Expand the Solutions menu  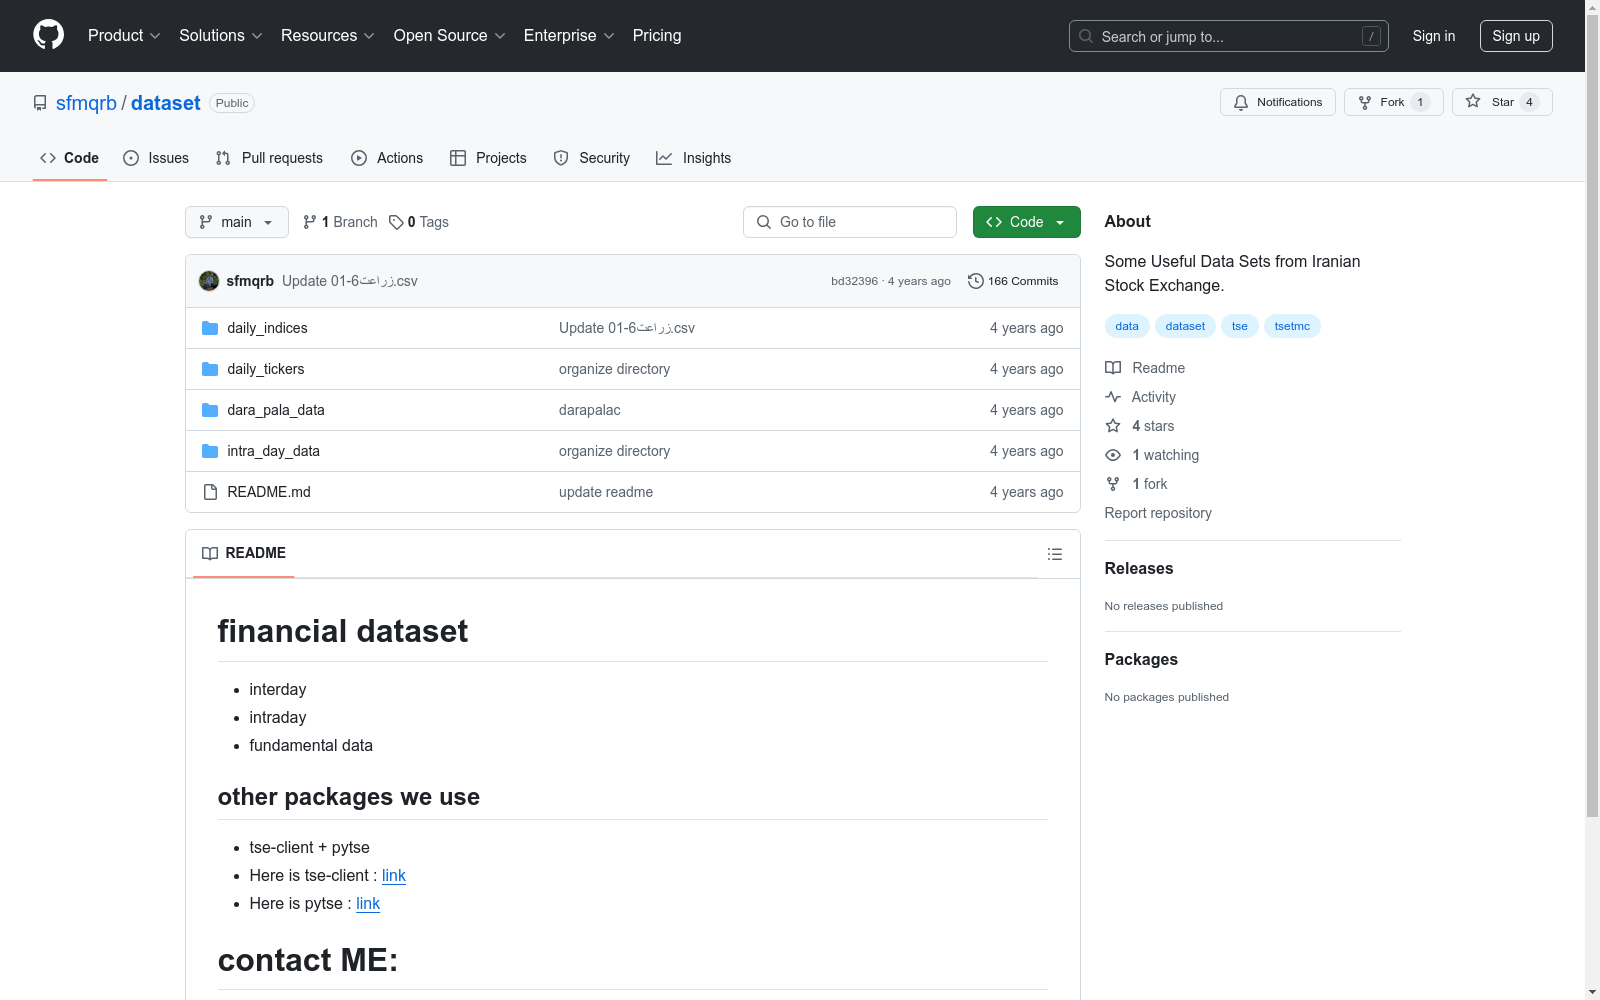pos(221,35)
